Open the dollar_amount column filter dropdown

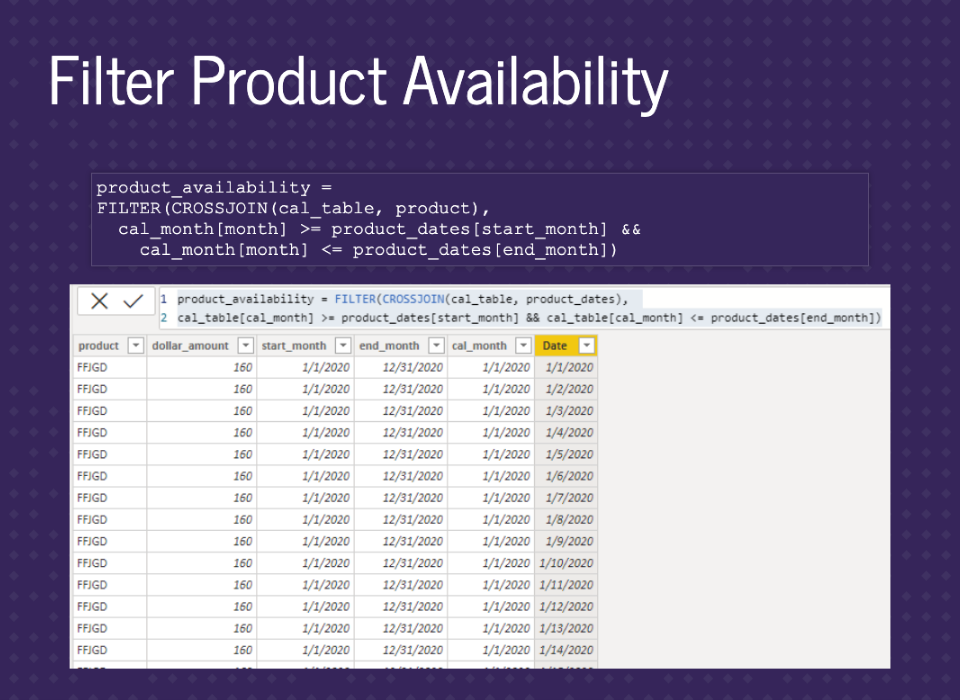tap(245, 346)
